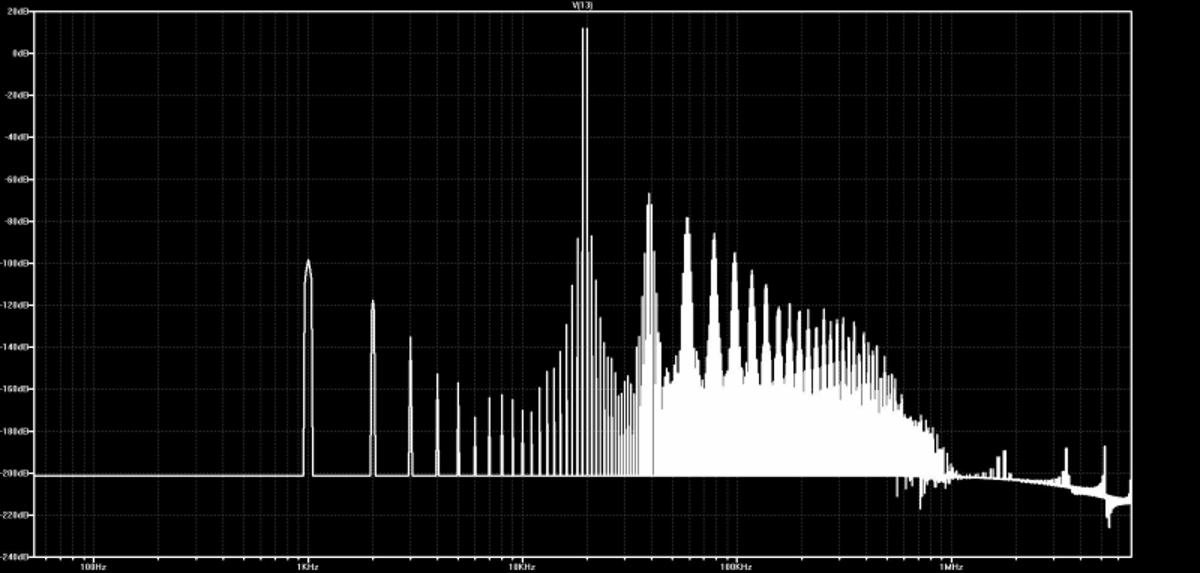
Task: Click the 1MHz frequency label
Action: [950, 566]
